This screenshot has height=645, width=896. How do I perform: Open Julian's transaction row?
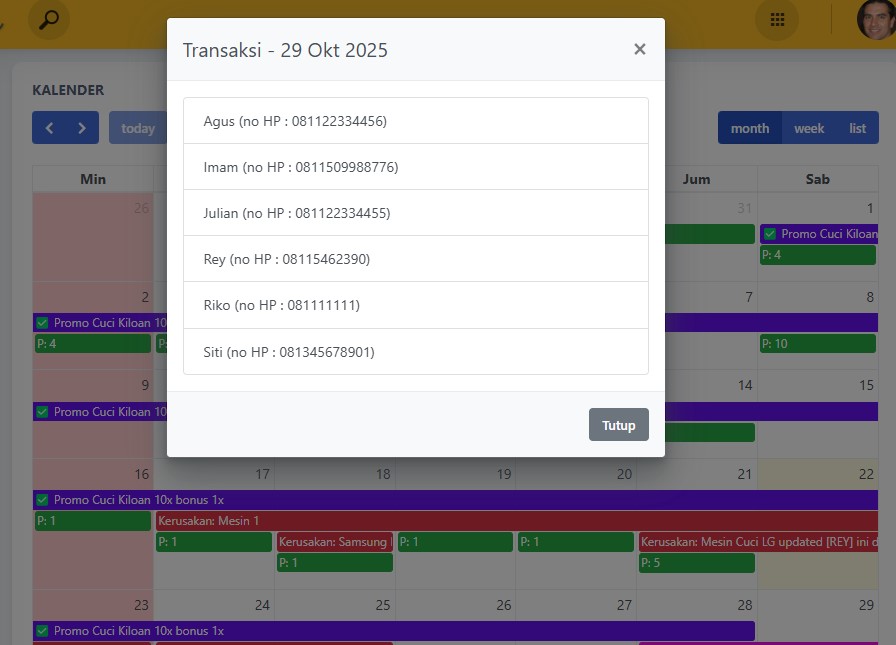point(415,213)
